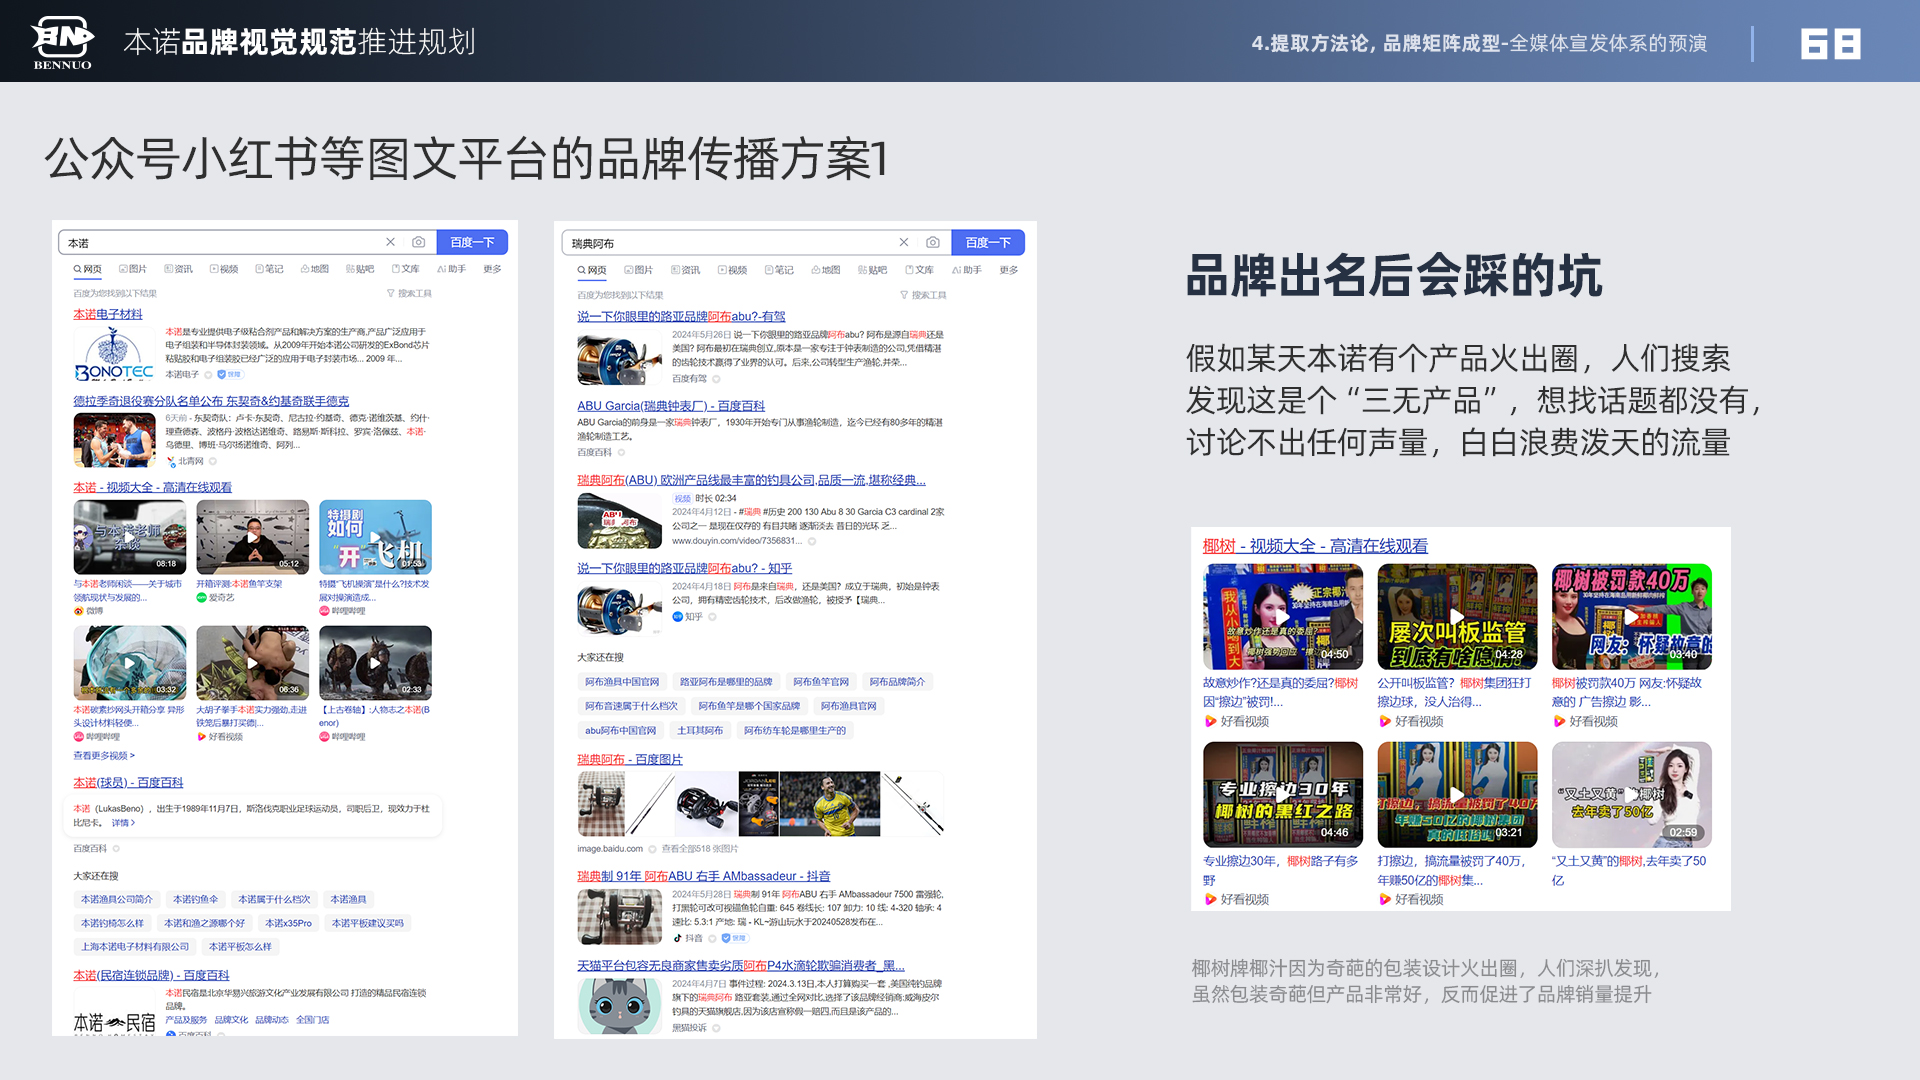Open 本诺电子材料 result link

[108, 314]
